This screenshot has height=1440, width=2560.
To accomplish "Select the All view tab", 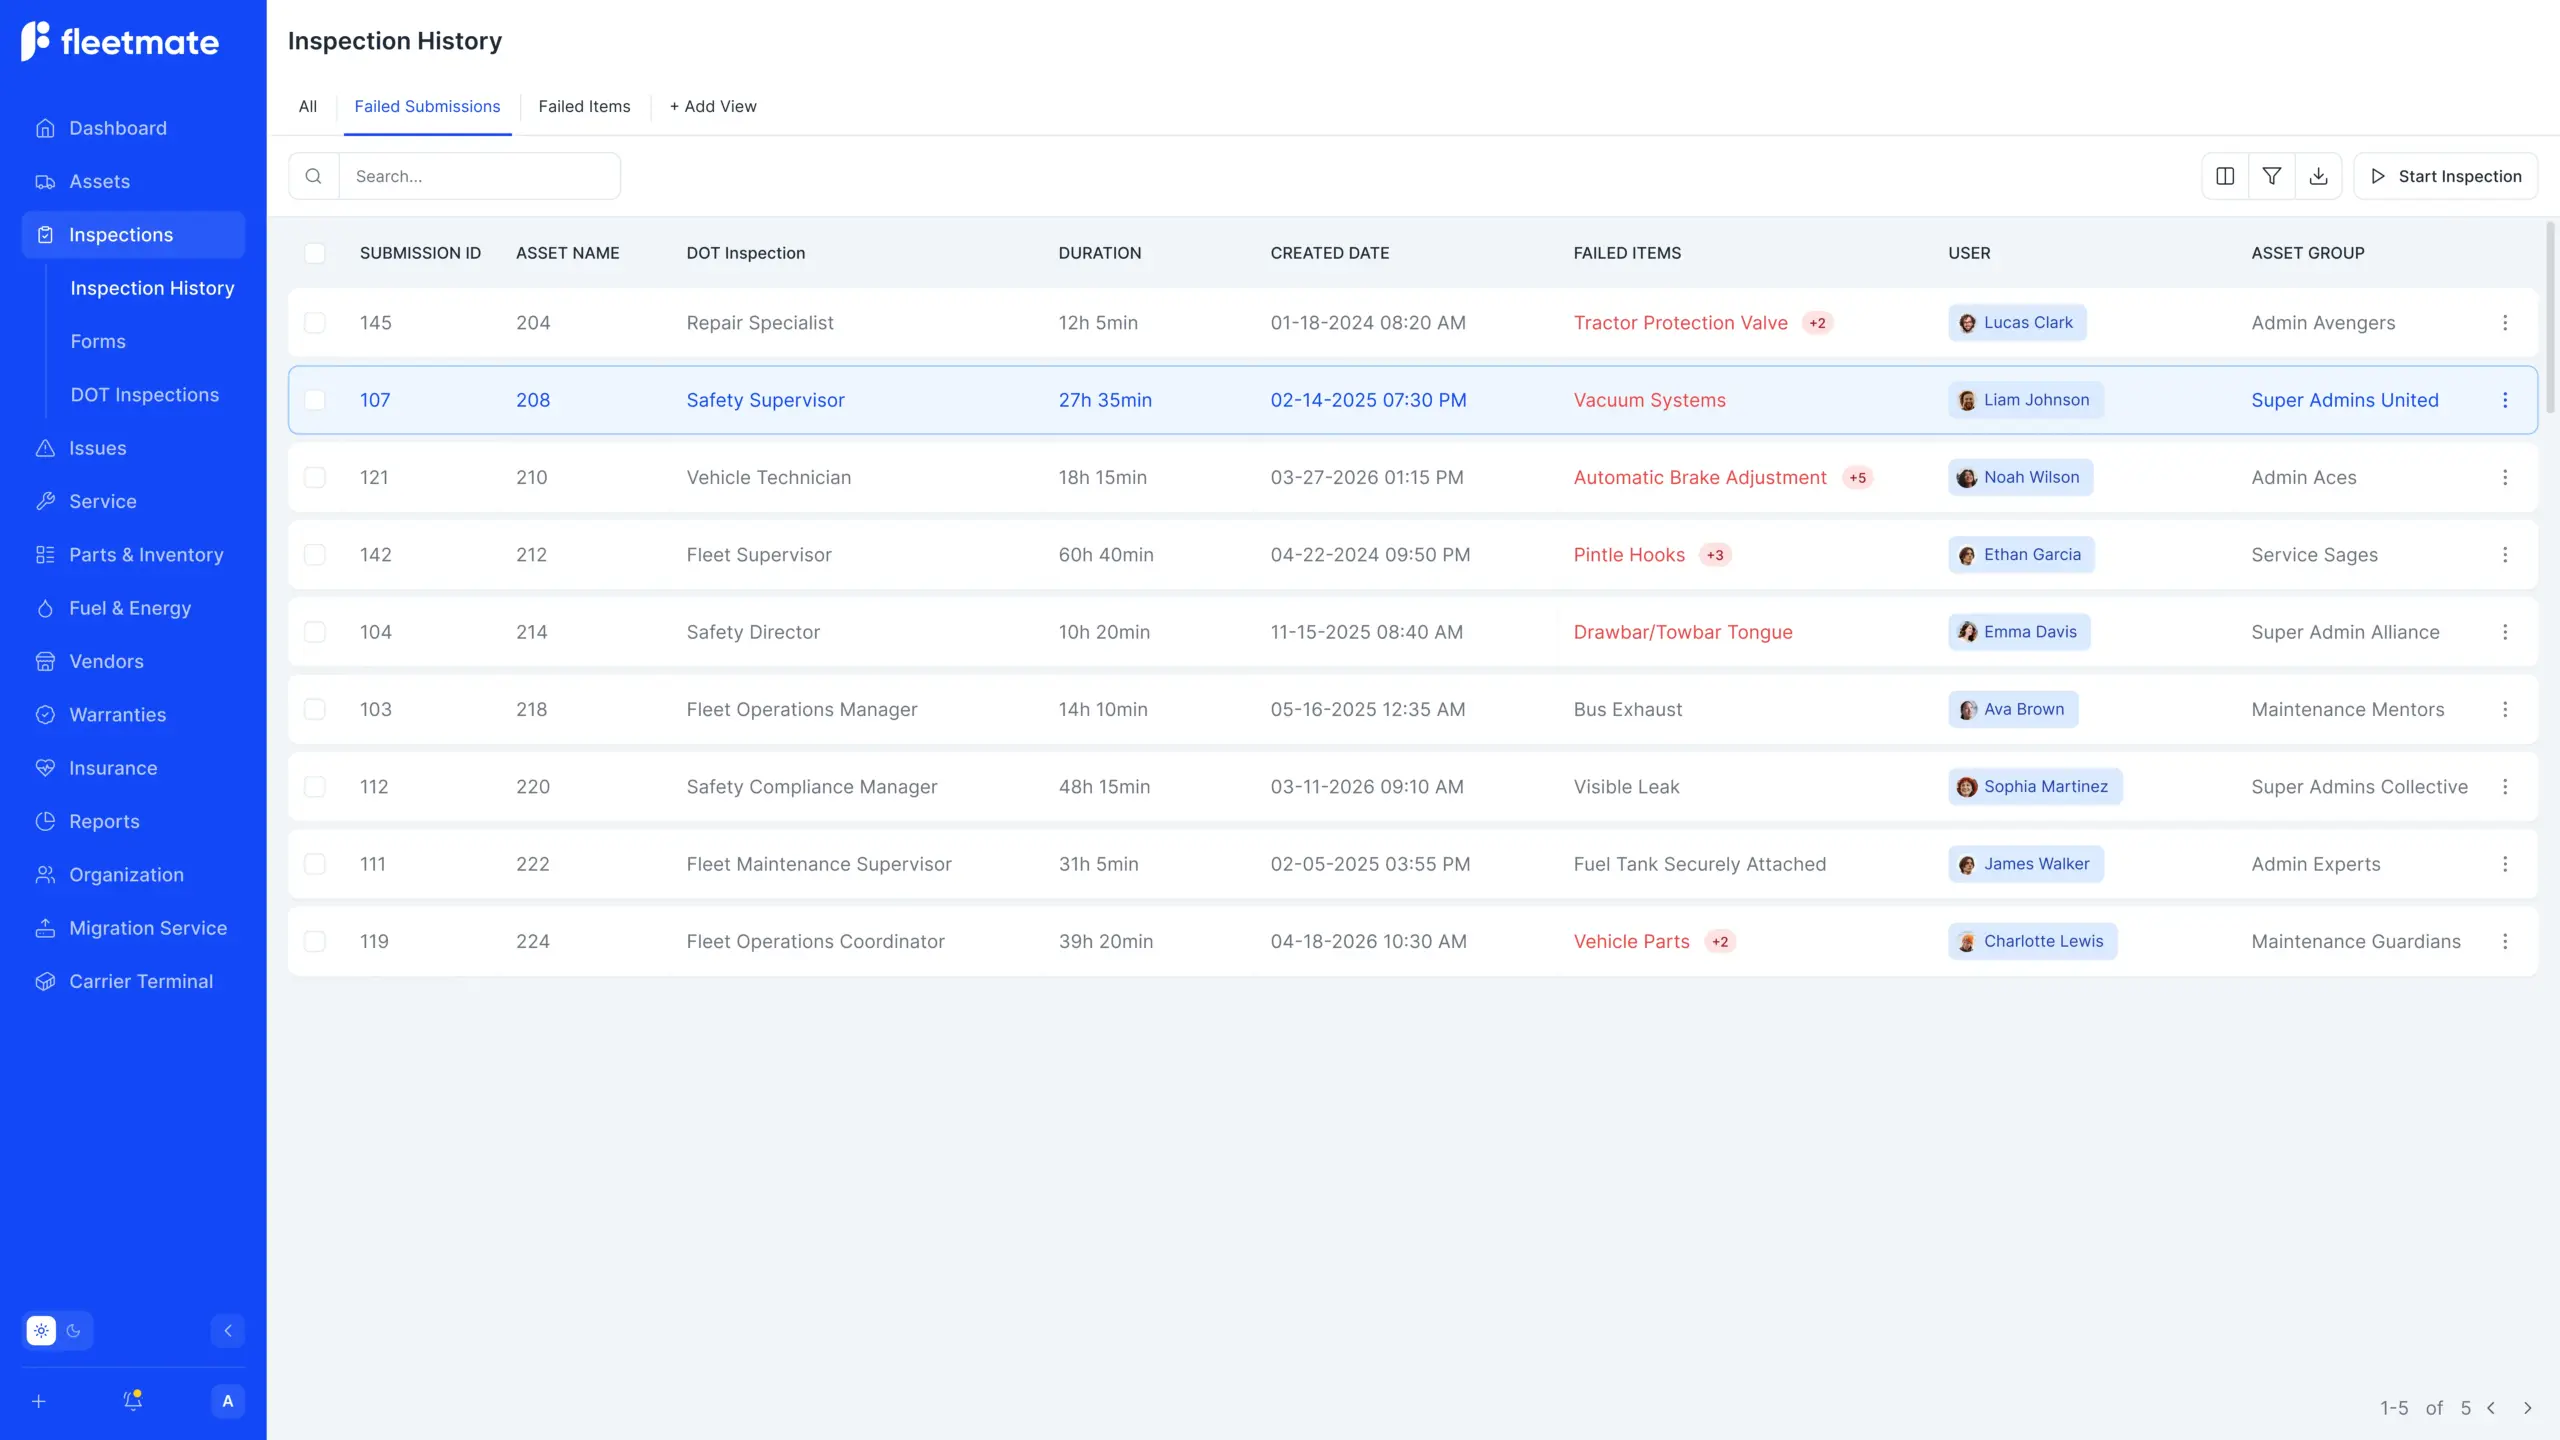I will pyautogui.click(x=307, y=106).
